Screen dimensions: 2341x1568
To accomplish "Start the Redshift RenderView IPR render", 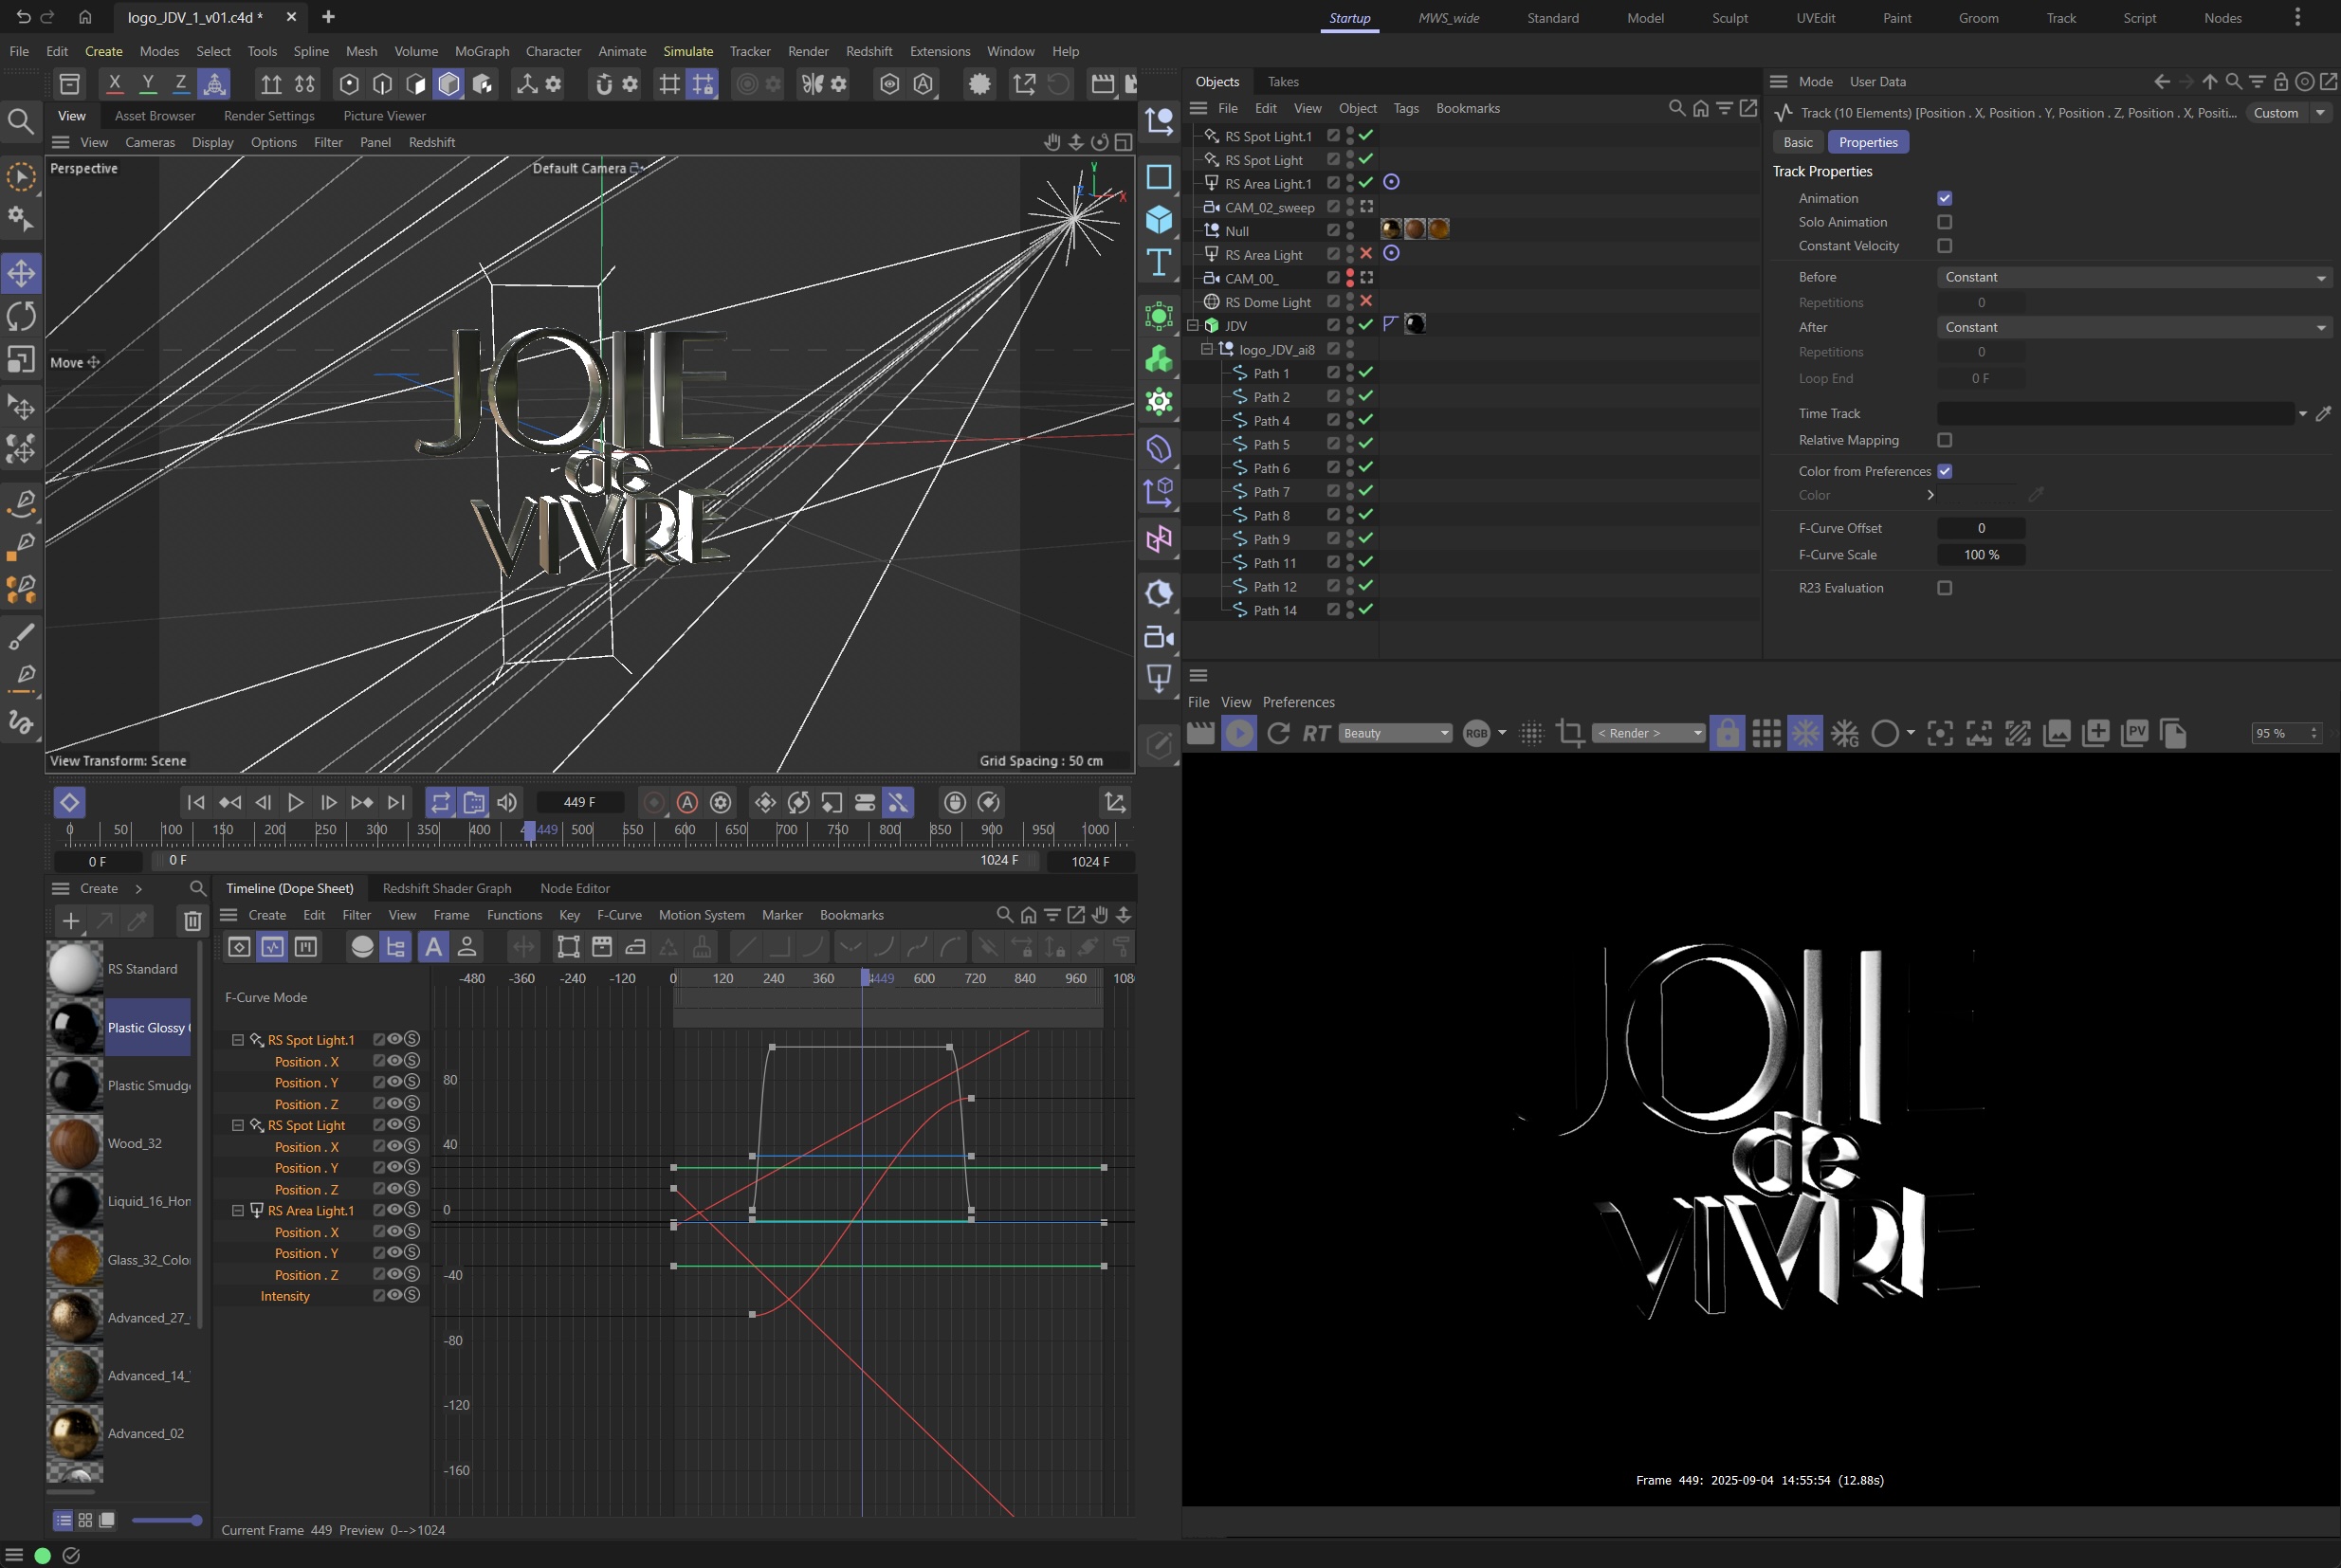I will click(1239, 733).
